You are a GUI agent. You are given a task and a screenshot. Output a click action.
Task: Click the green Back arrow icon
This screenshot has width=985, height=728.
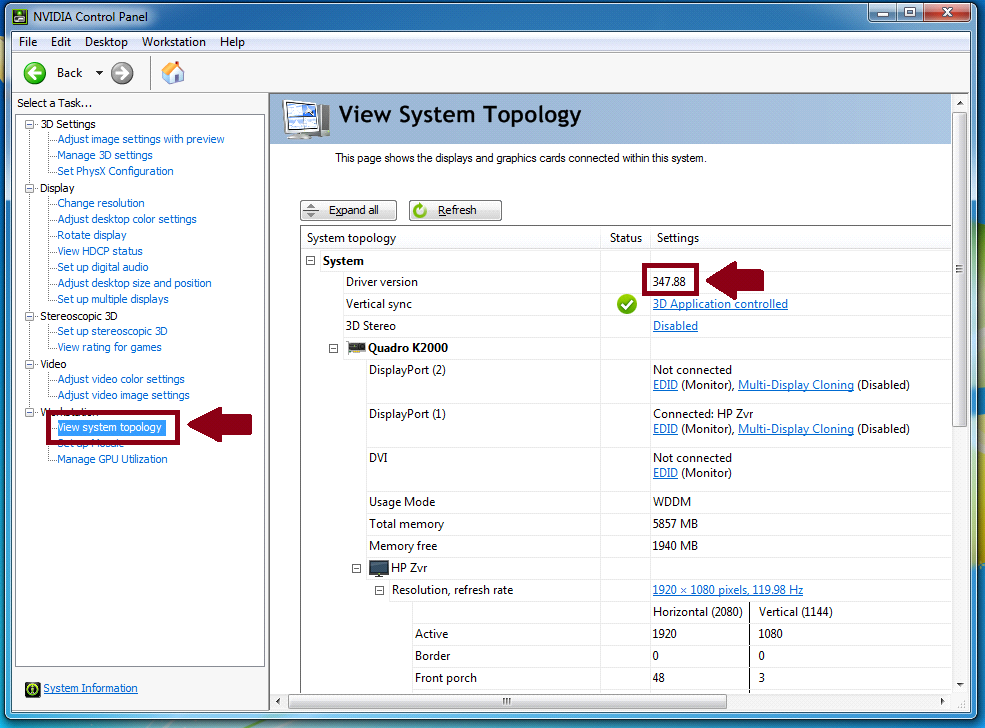pos(35,73)
